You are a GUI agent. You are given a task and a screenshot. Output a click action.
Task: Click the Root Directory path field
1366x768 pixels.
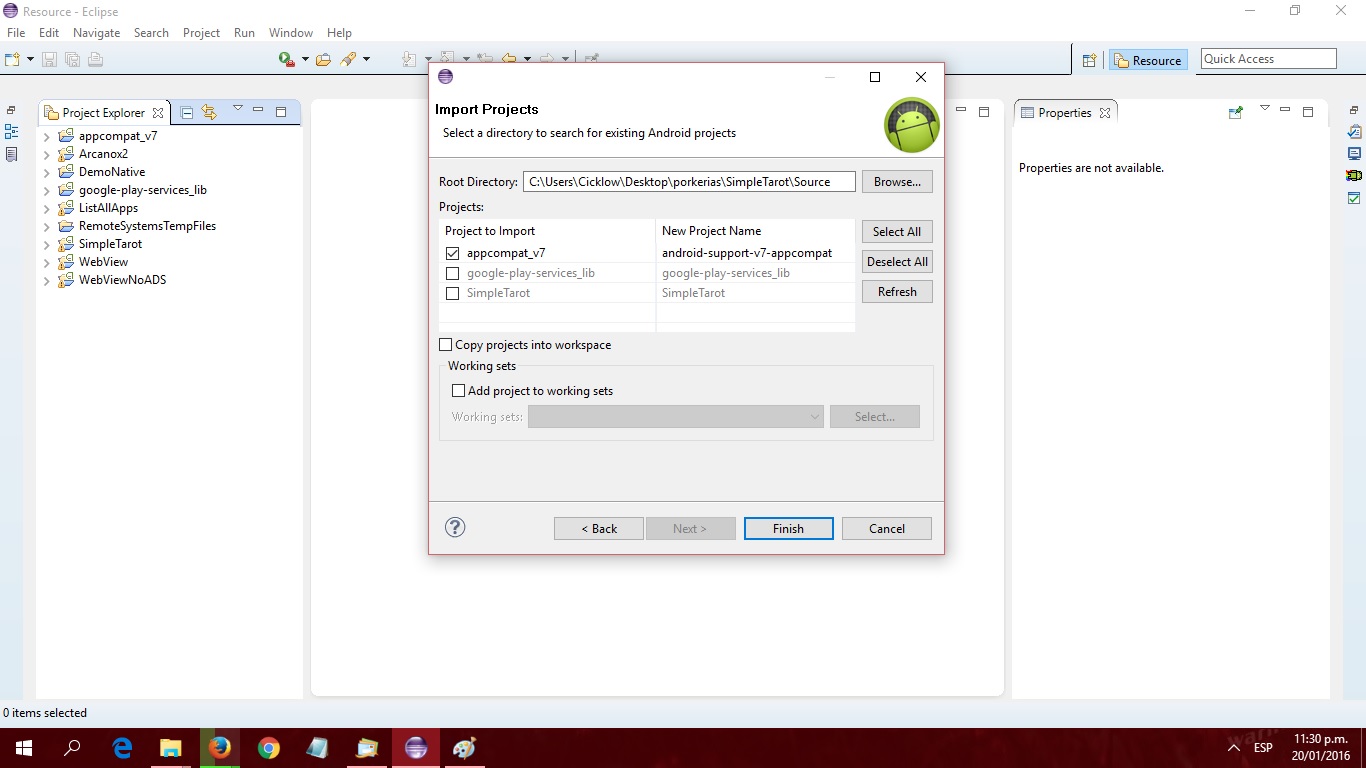coord(689,182)
